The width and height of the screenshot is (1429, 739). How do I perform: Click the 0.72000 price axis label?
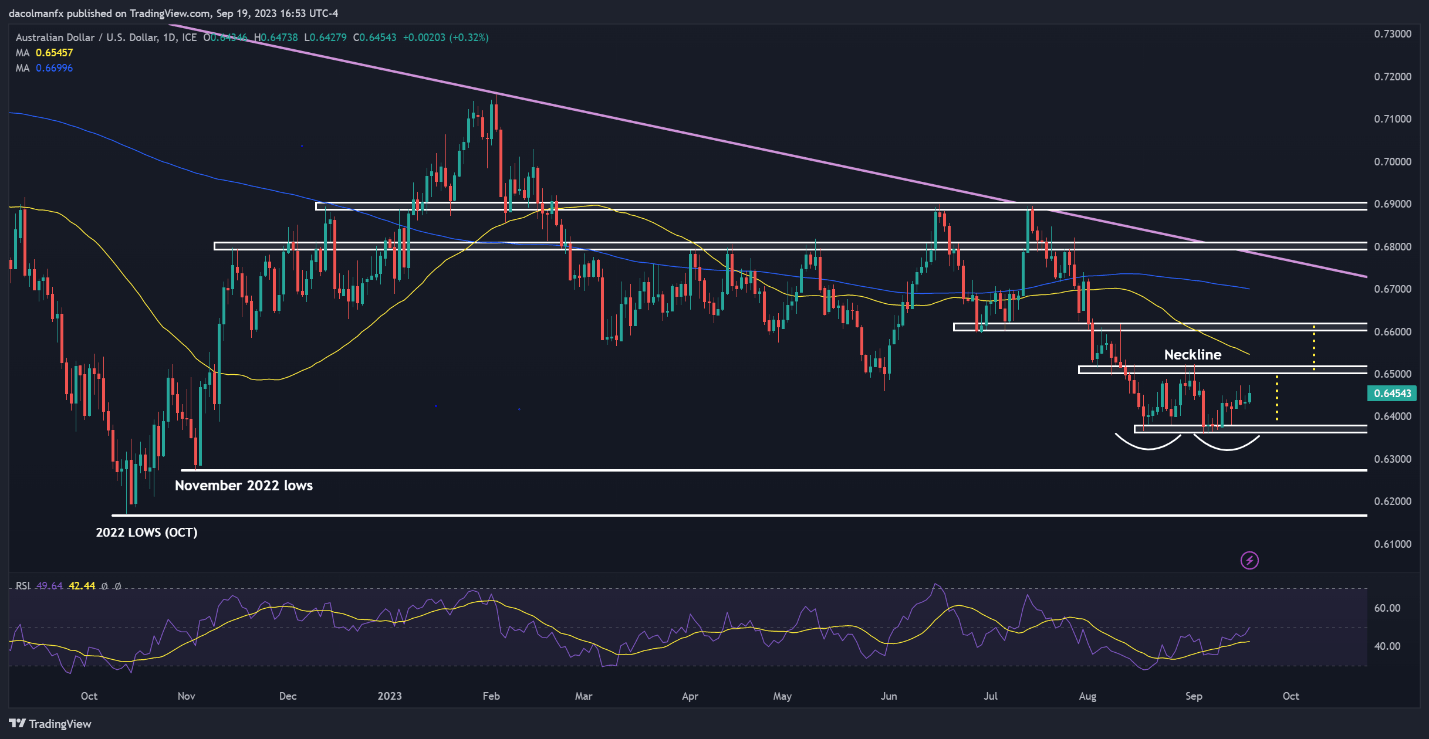[x=1392, y=76]
